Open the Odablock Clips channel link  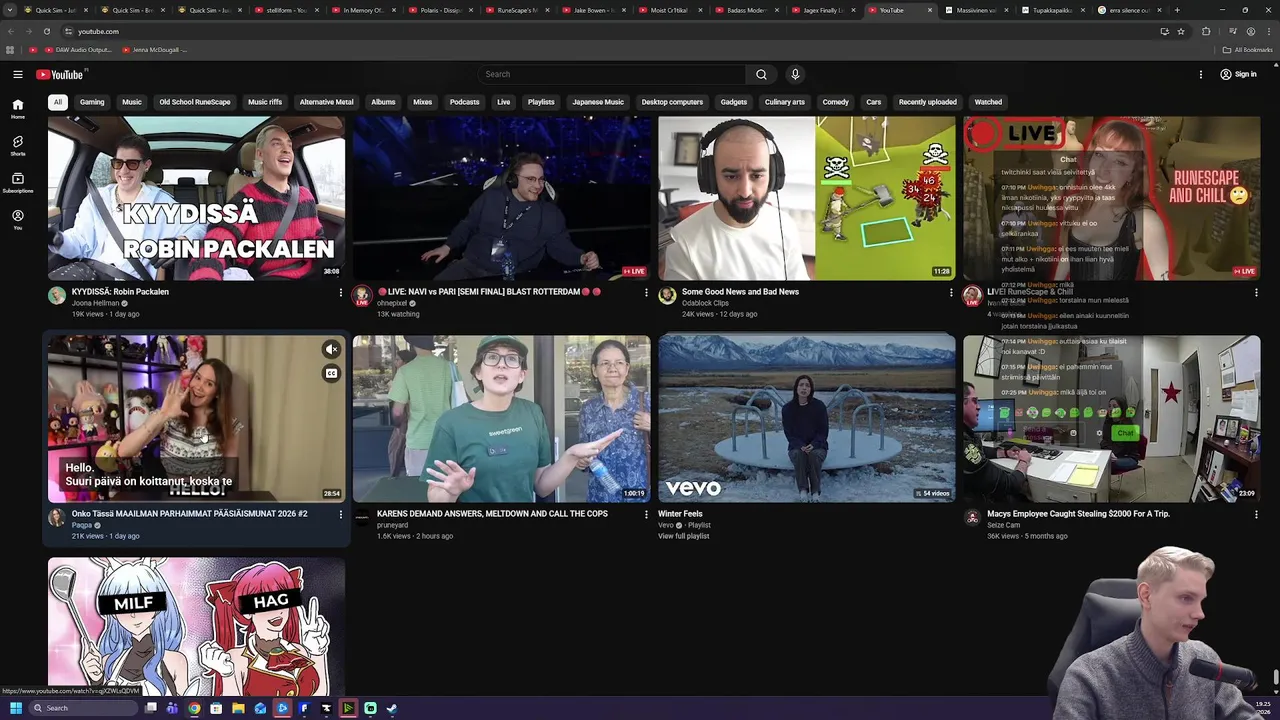pyautogui.click(x=705, y=303)
